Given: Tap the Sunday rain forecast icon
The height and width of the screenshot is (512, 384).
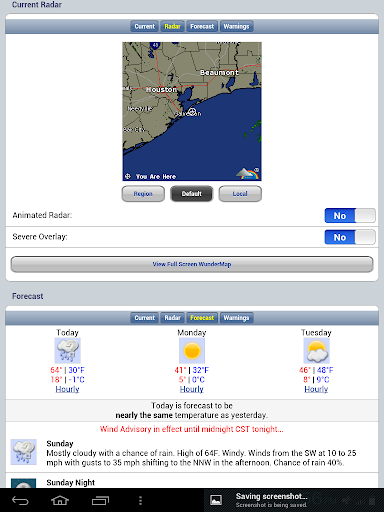Looking at the screenshot, I should click(23, 452).
